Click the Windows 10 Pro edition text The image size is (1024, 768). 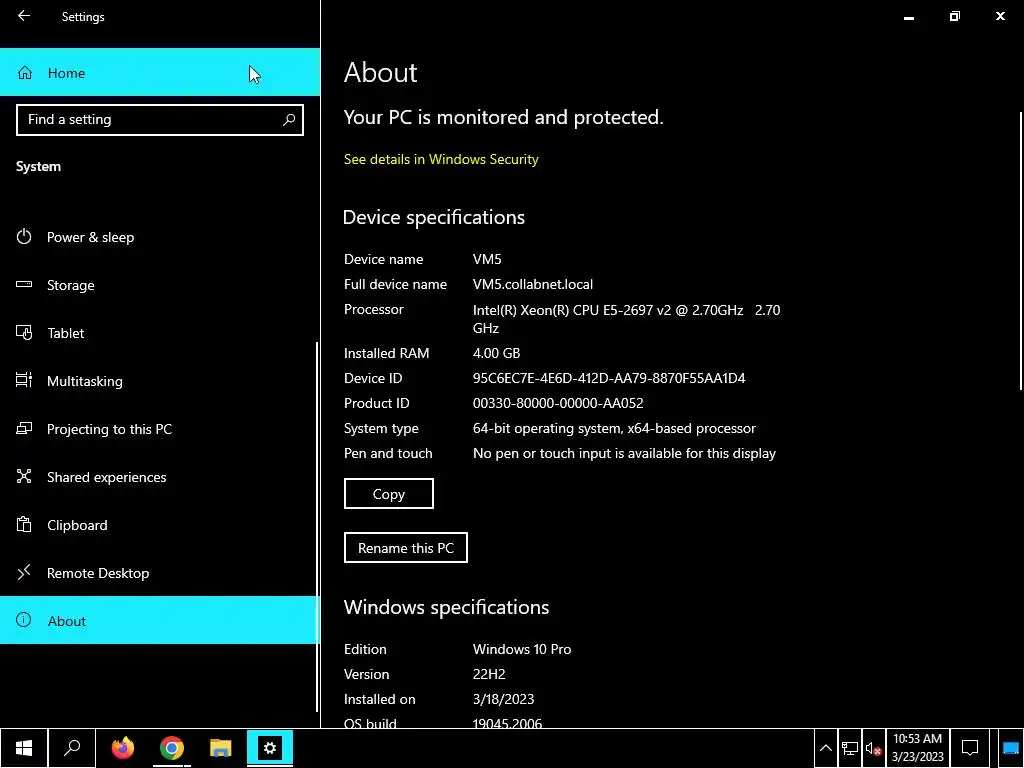point(522,649)
